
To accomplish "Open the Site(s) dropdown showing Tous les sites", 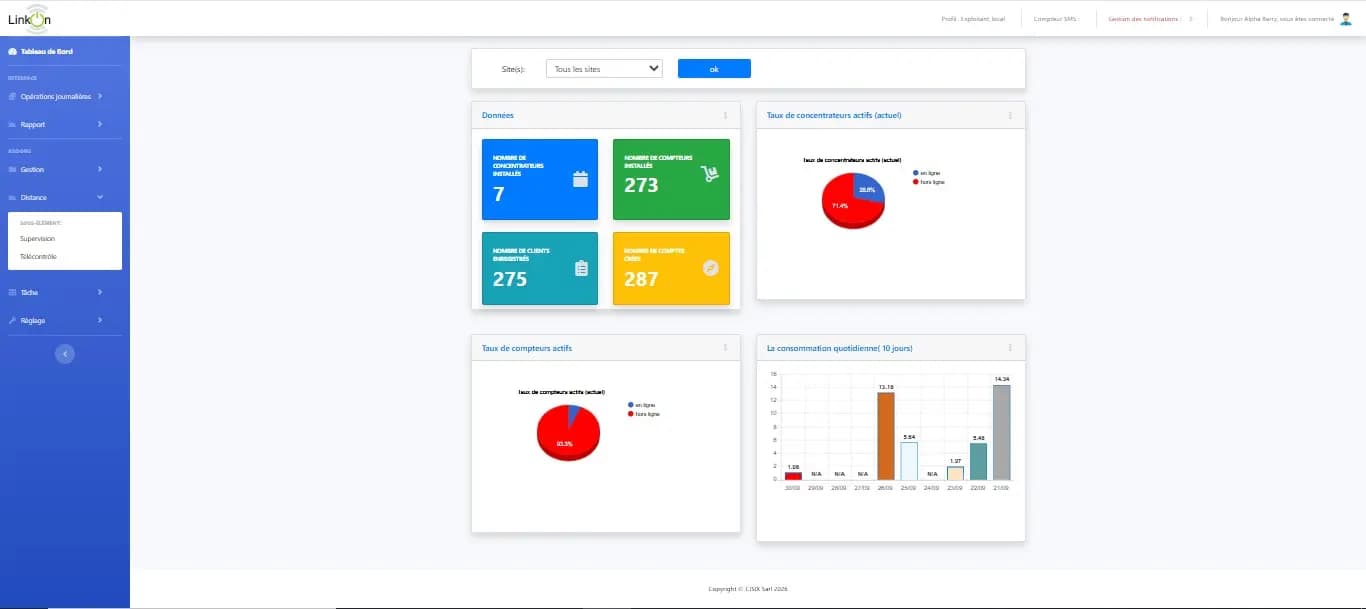I will click(604, 68).
